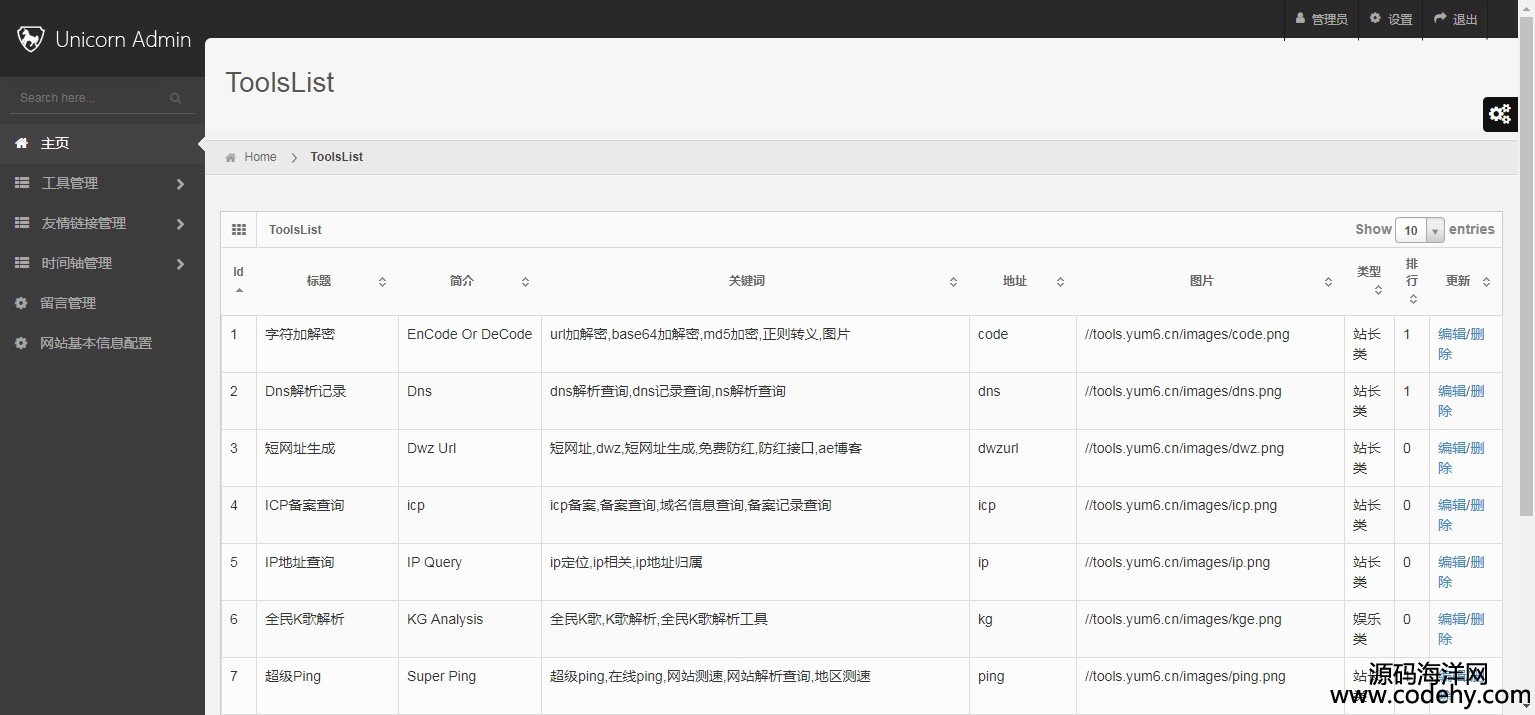Click 退出 to log out
Image resolution: width=1535 pixels, height=715 pixels.
[1455, 19]
